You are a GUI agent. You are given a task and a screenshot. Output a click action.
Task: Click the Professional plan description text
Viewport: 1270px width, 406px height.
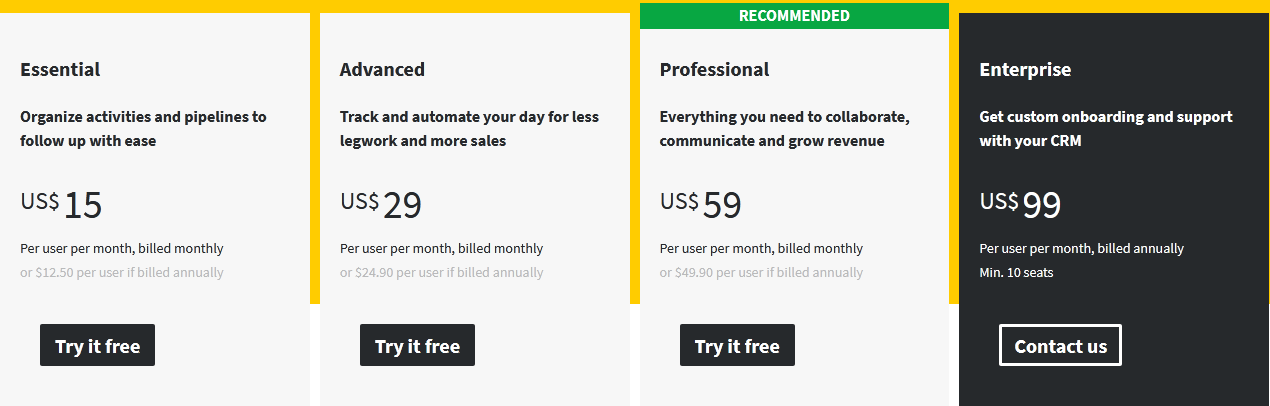(785, 129)
